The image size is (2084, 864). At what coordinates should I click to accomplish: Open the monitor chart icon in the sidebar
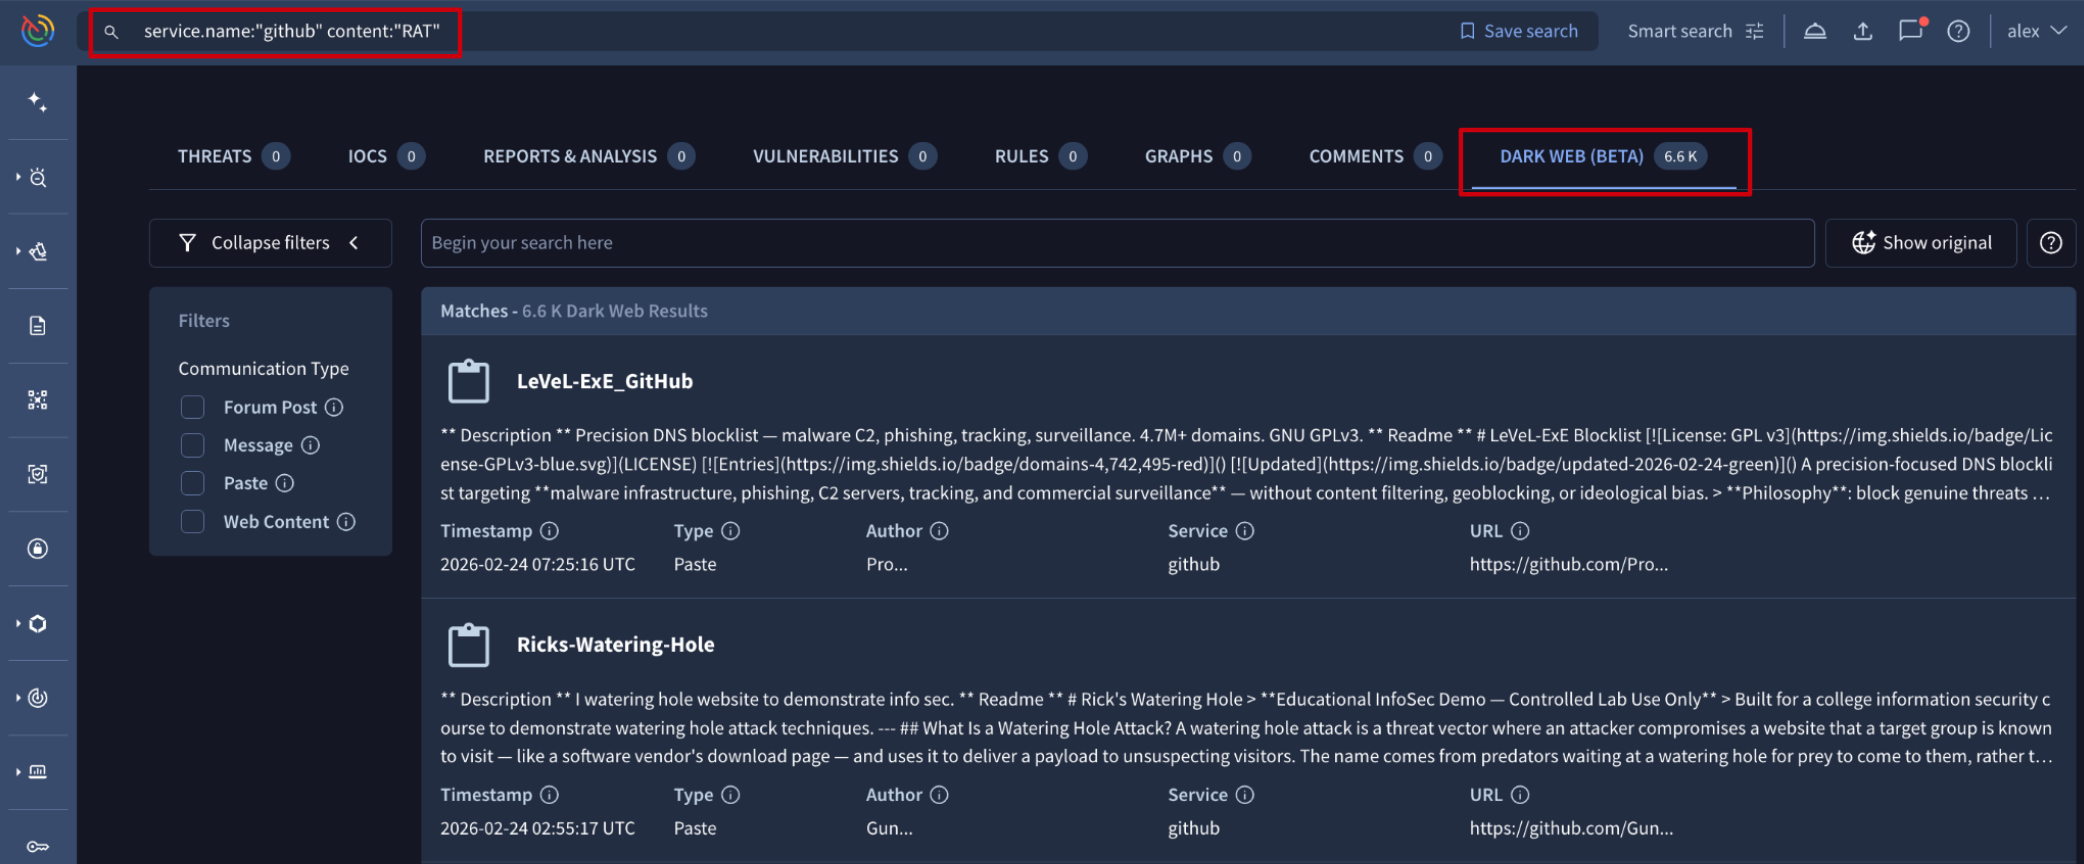[38, 772]
